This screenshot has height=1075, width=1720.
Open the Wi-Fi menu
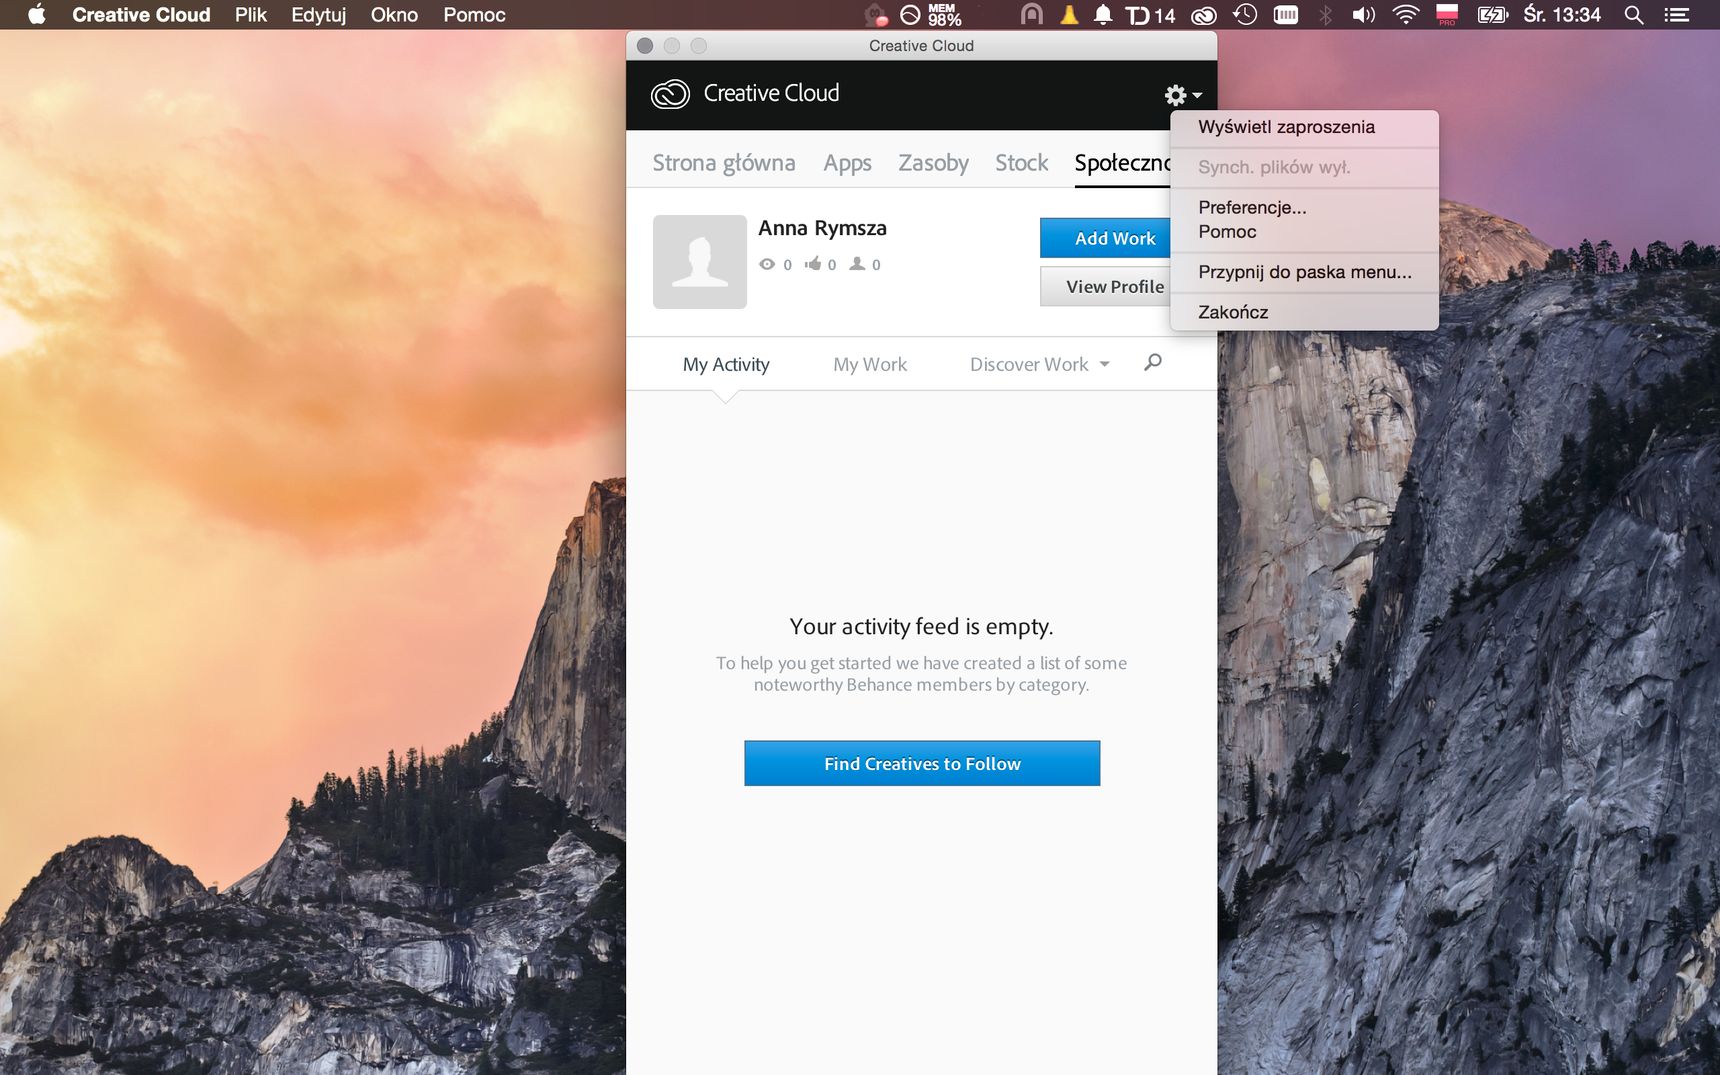click(1405, 14)
